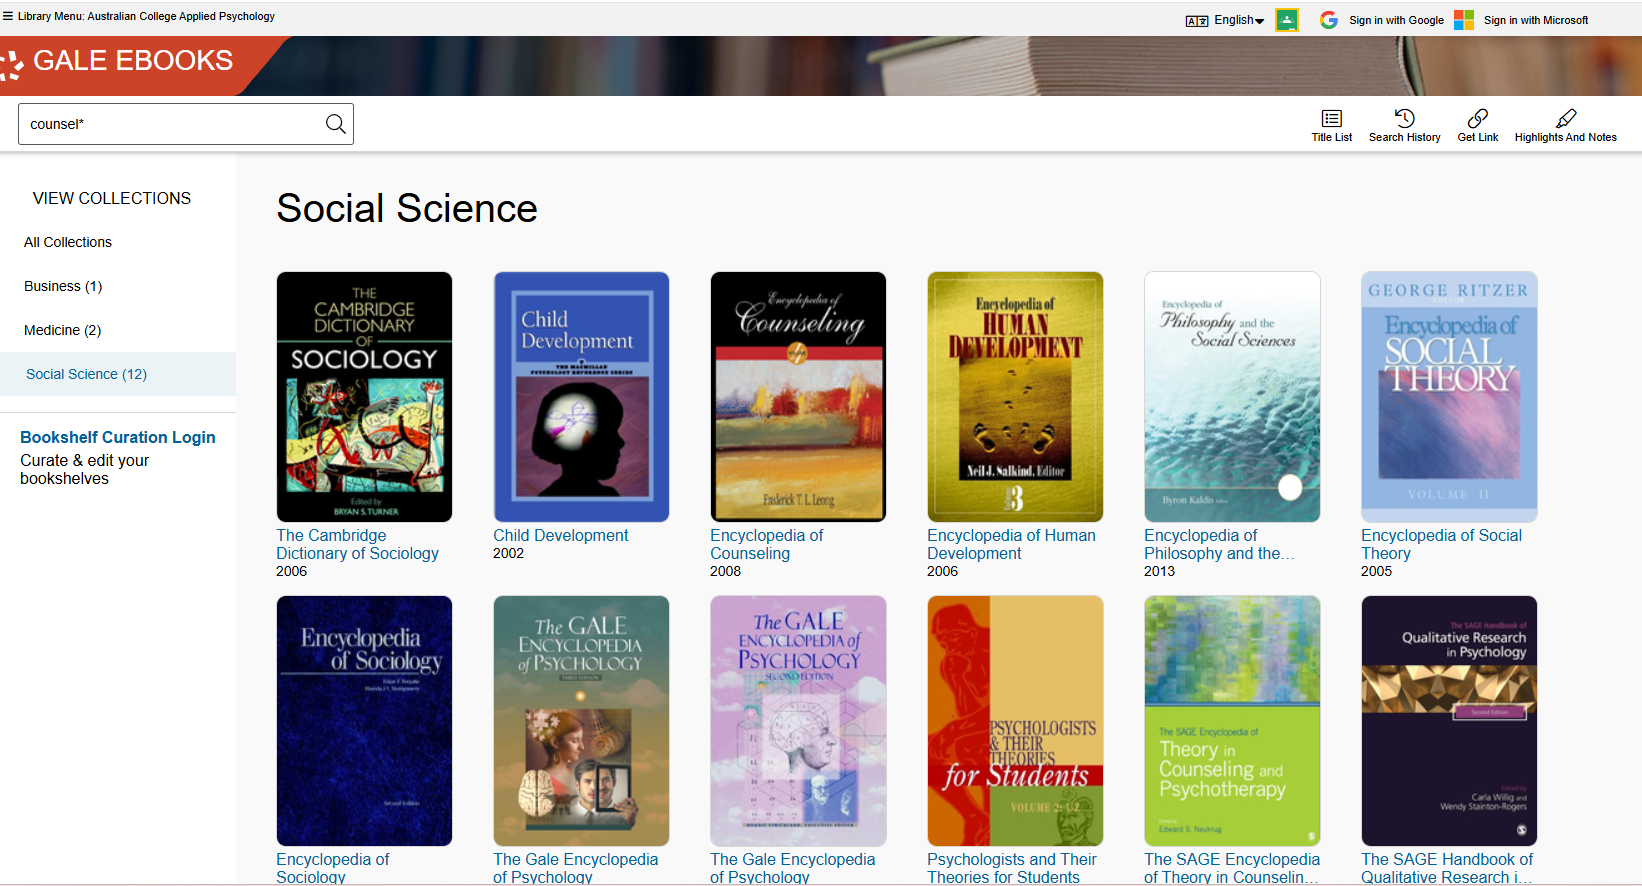Screen dimensions: 1642x886
Task: Open the Encyclopedia of Human Development cover
Action: (1015, 397)
